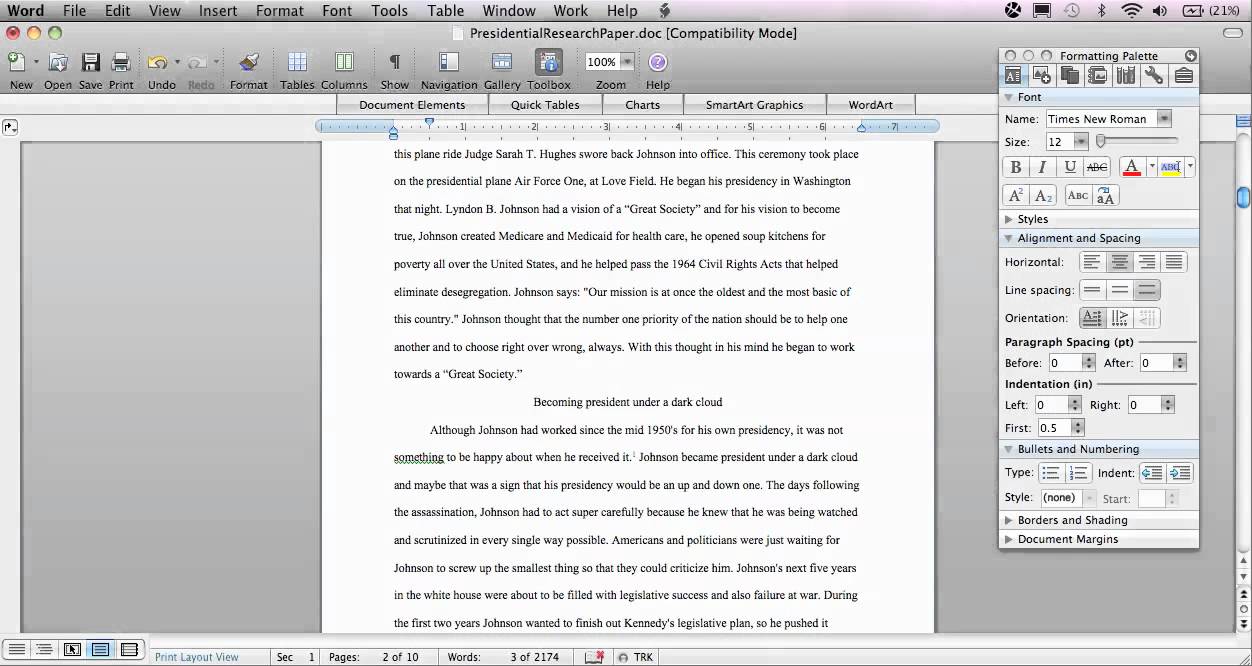Switch to the Document Elements tab
This screenshot has width=1252, height=666.
click(412, 105)
